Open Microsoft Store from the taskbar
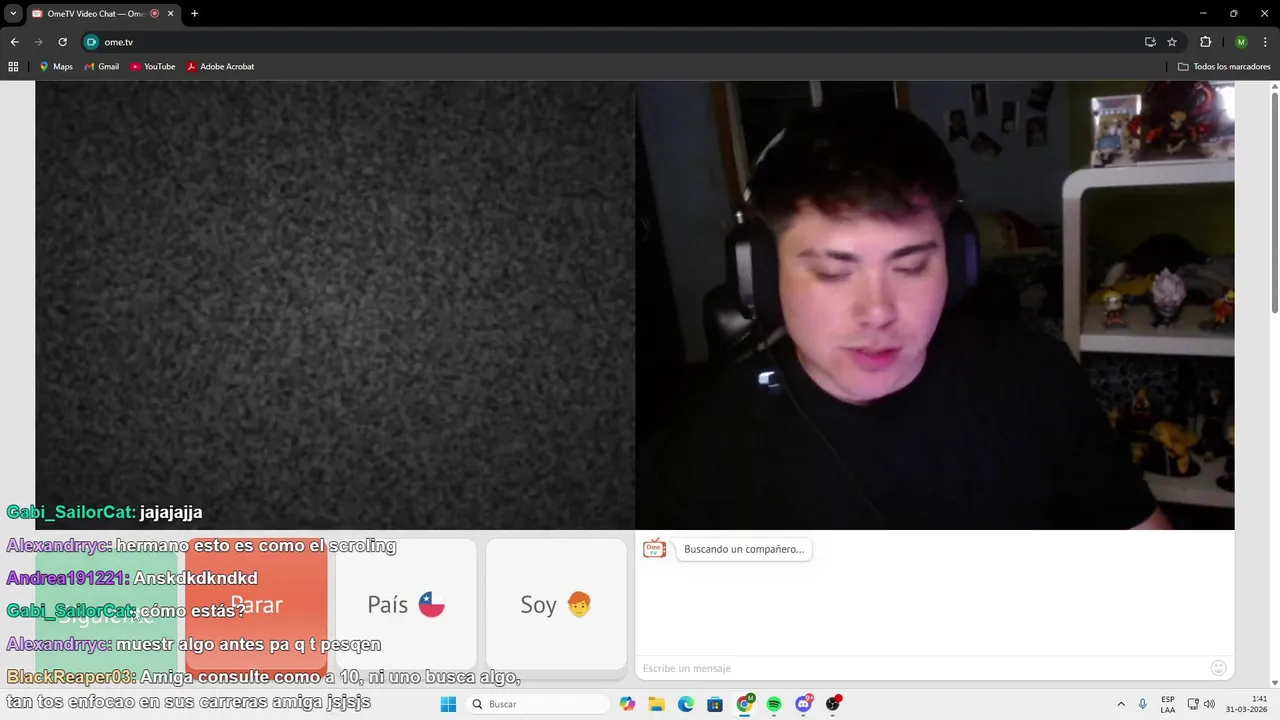 [x=715, y=704]
